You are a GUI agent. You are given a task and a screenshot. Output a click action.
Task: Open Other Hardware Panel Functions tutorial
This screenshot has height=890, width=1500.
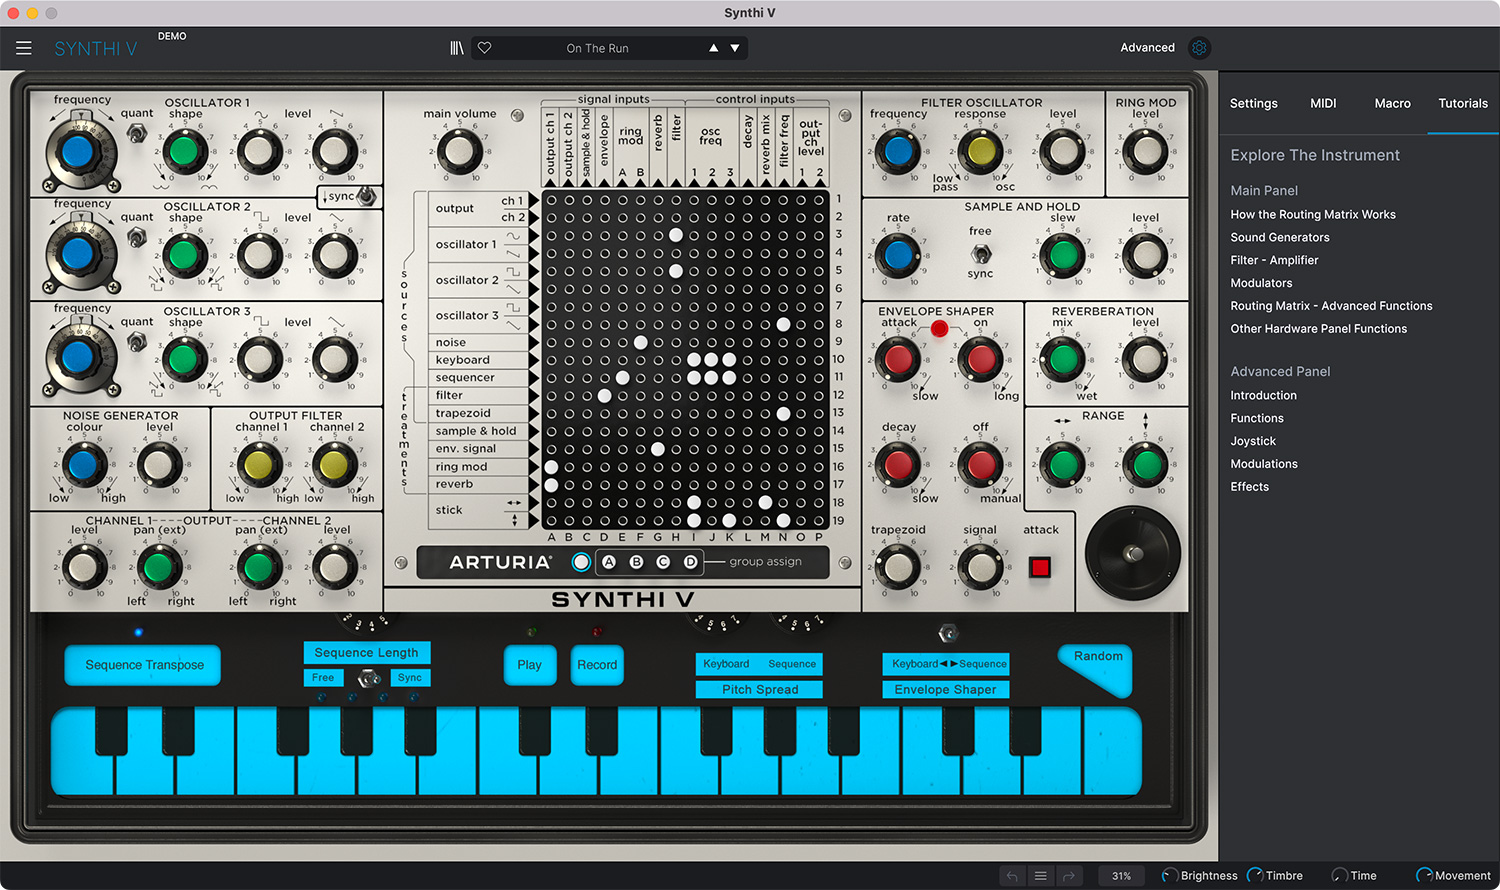pos(1318,329)
